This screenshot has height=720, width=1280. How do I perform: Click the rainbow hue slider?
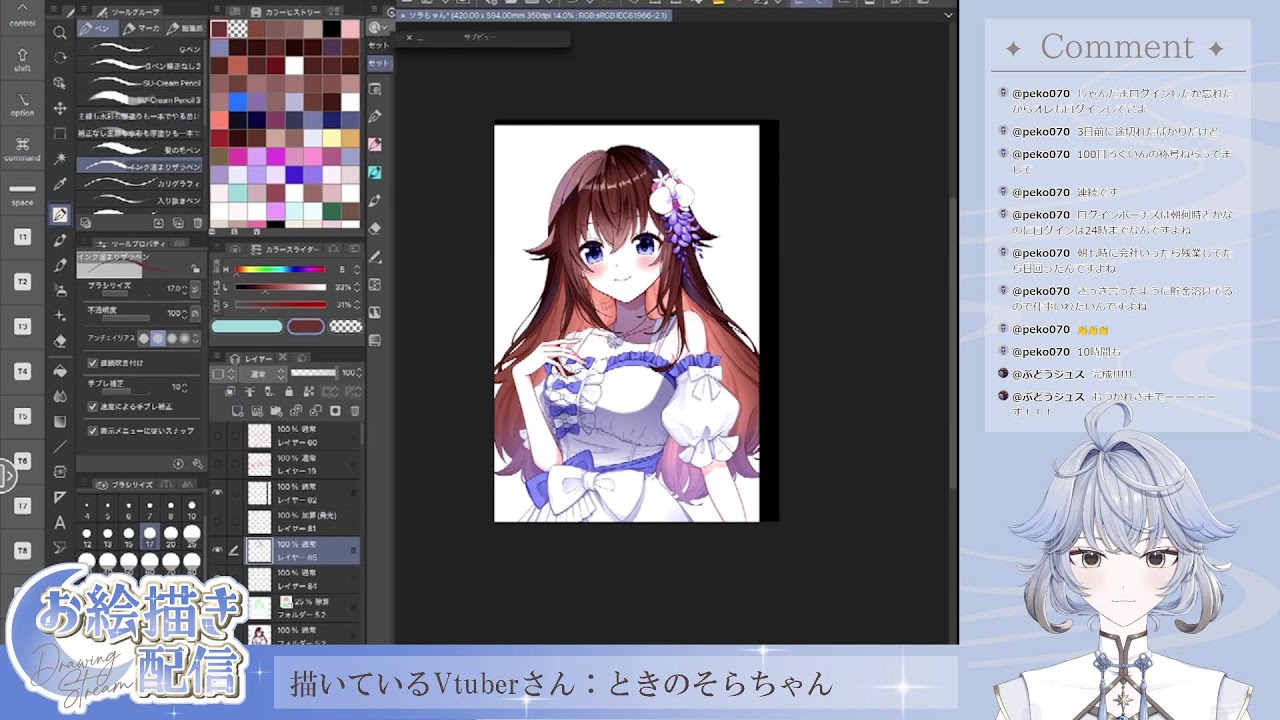[x=280, y=269]
